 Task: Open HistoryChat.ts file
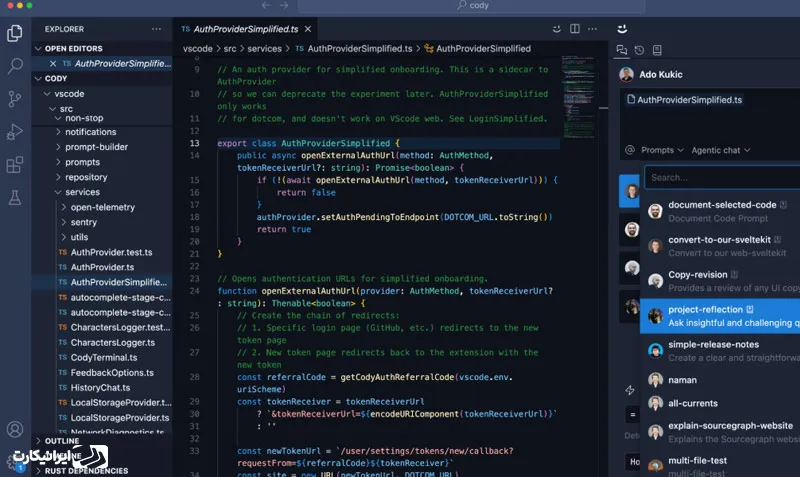point(102,388)
